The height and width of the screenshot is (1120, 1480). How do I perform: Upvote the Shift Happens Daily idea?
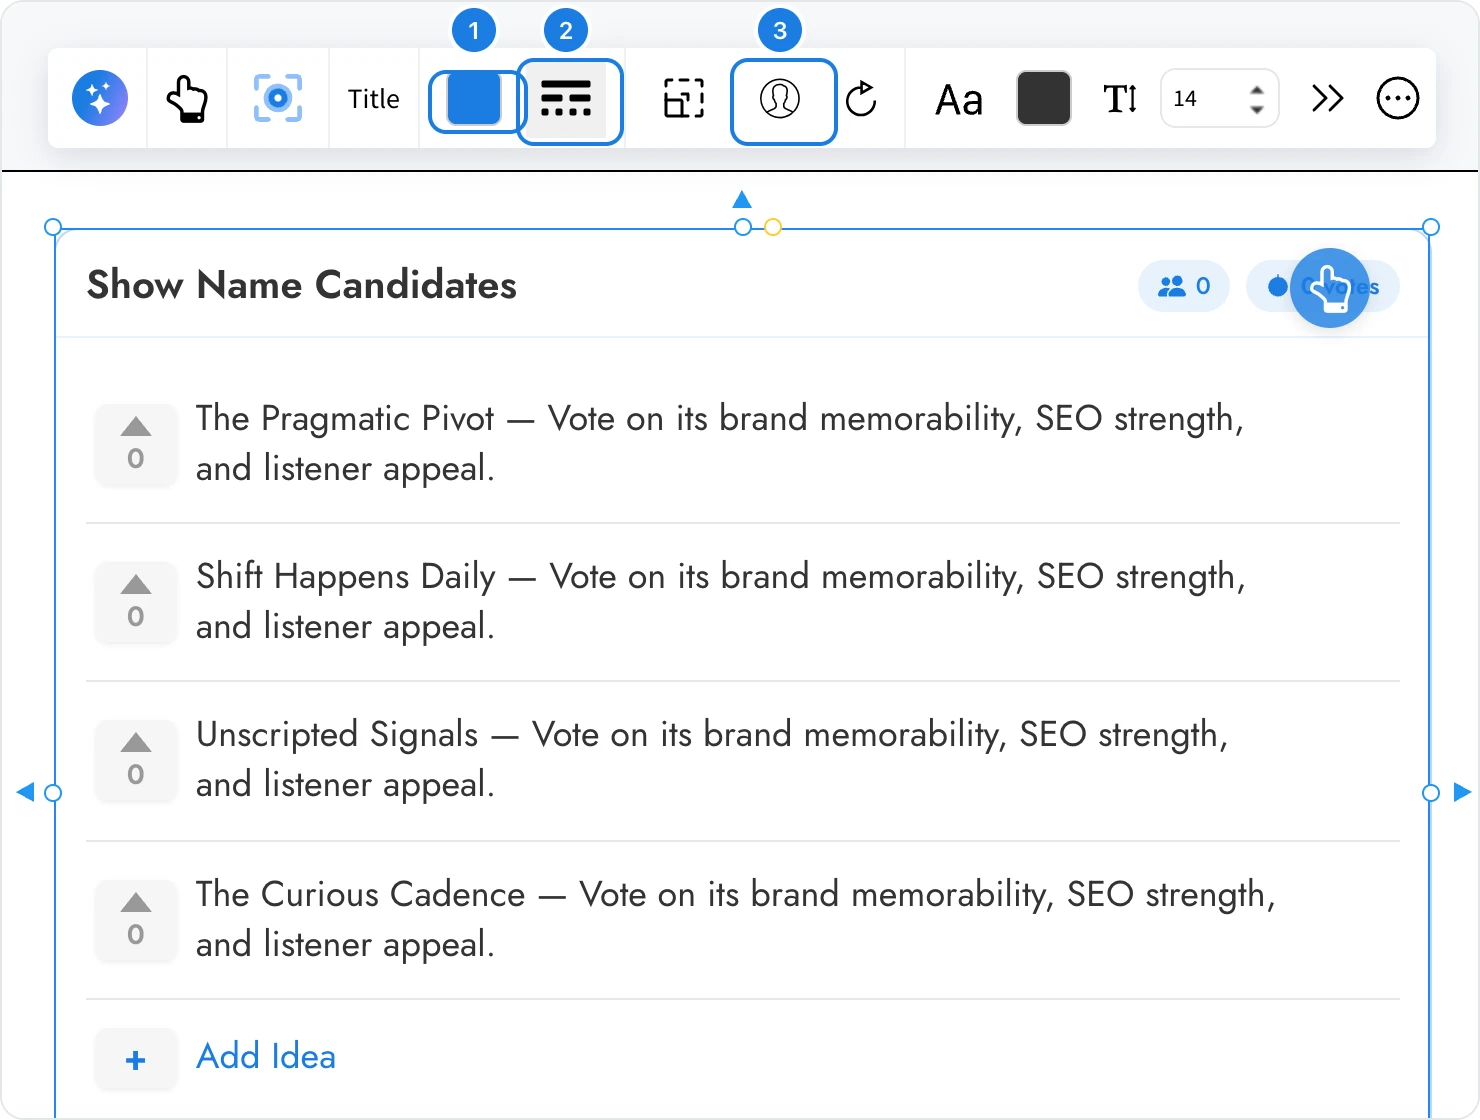click(136, 601)
